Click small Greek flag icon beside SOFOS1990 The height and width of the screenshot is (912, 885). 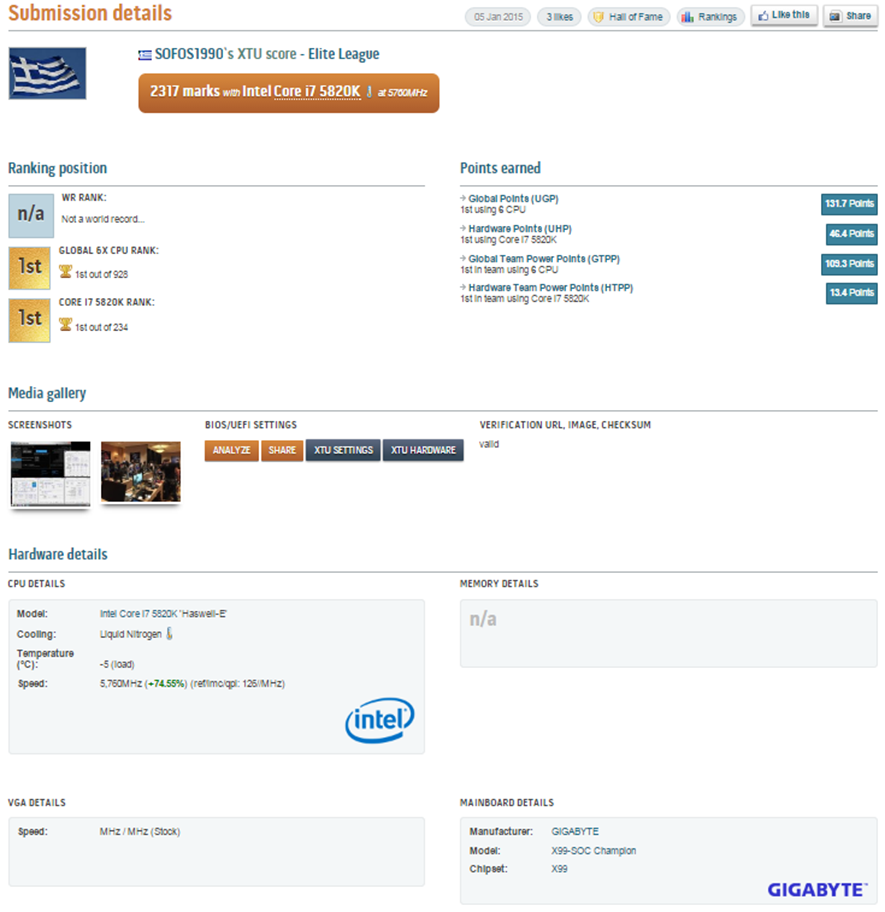[x=144, y=55]
